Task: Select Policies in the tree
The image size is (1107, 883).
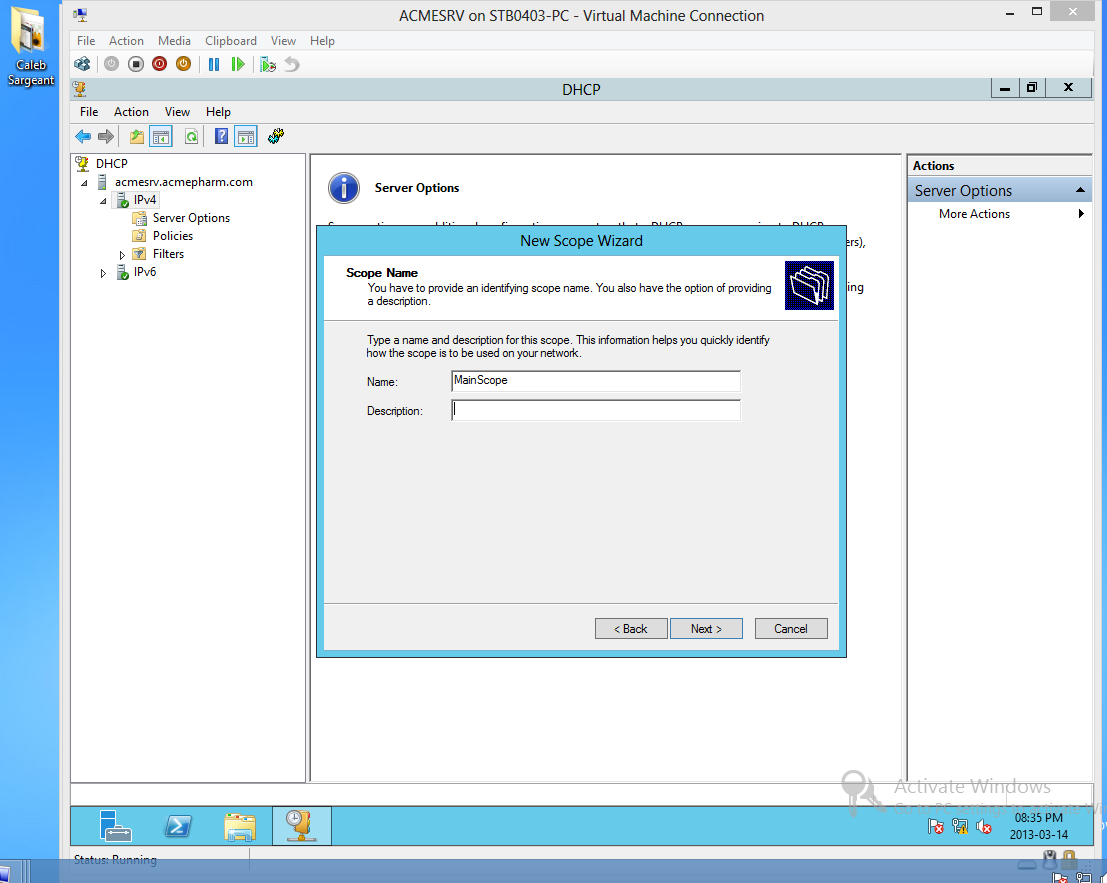Action: (173, 236)
